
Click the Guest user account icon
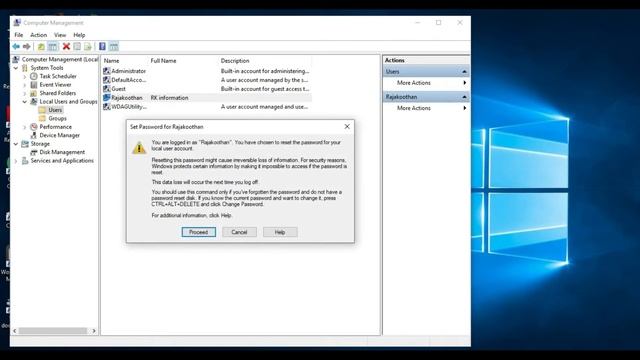[107, 89]
